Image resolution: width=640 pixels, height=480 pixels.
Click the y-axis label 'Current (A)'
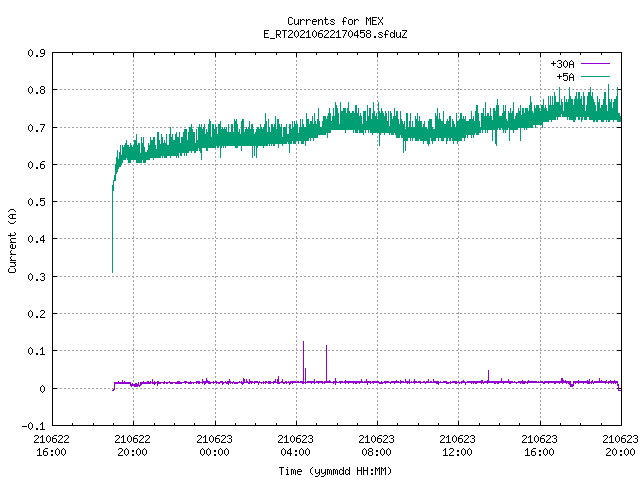[12, 241]
